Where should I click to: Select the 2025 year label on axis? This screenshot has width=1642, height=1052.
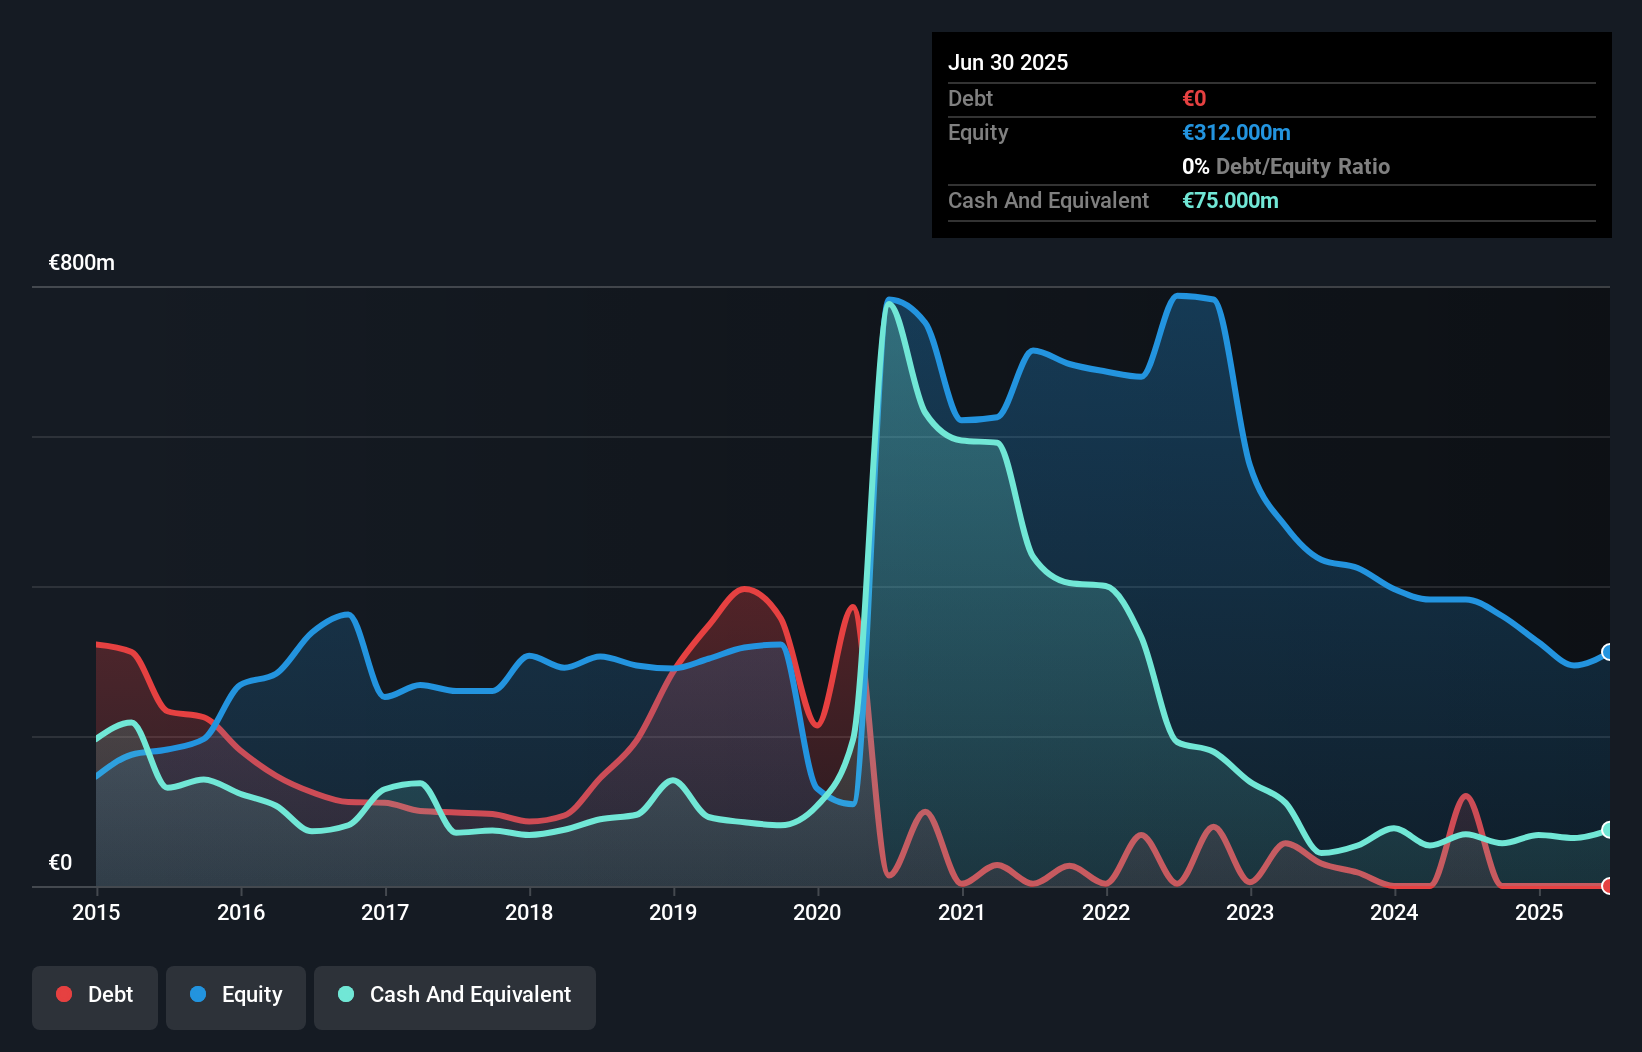[x=1539, y=912]
